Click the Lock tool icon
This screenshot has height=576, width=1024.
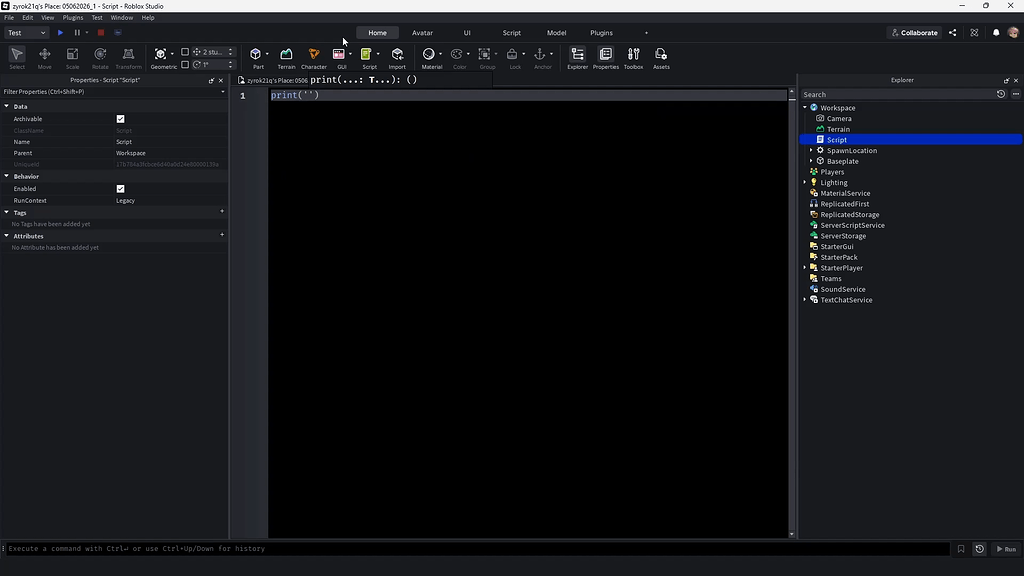tap(512, 54)
